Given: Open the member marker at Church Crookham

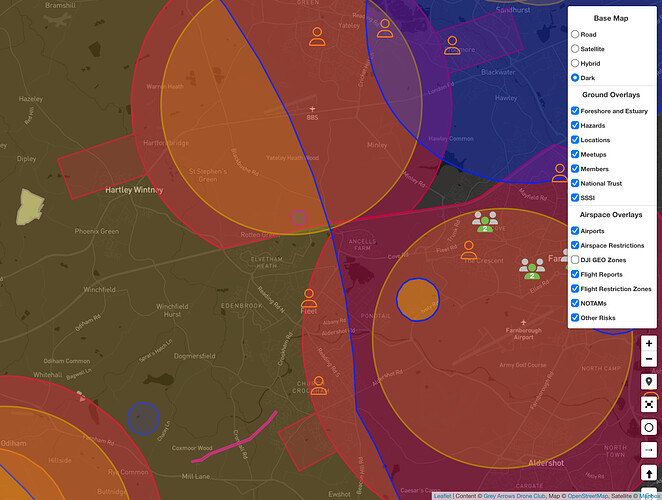Looking at the screenshot, I should pos(318,386).
